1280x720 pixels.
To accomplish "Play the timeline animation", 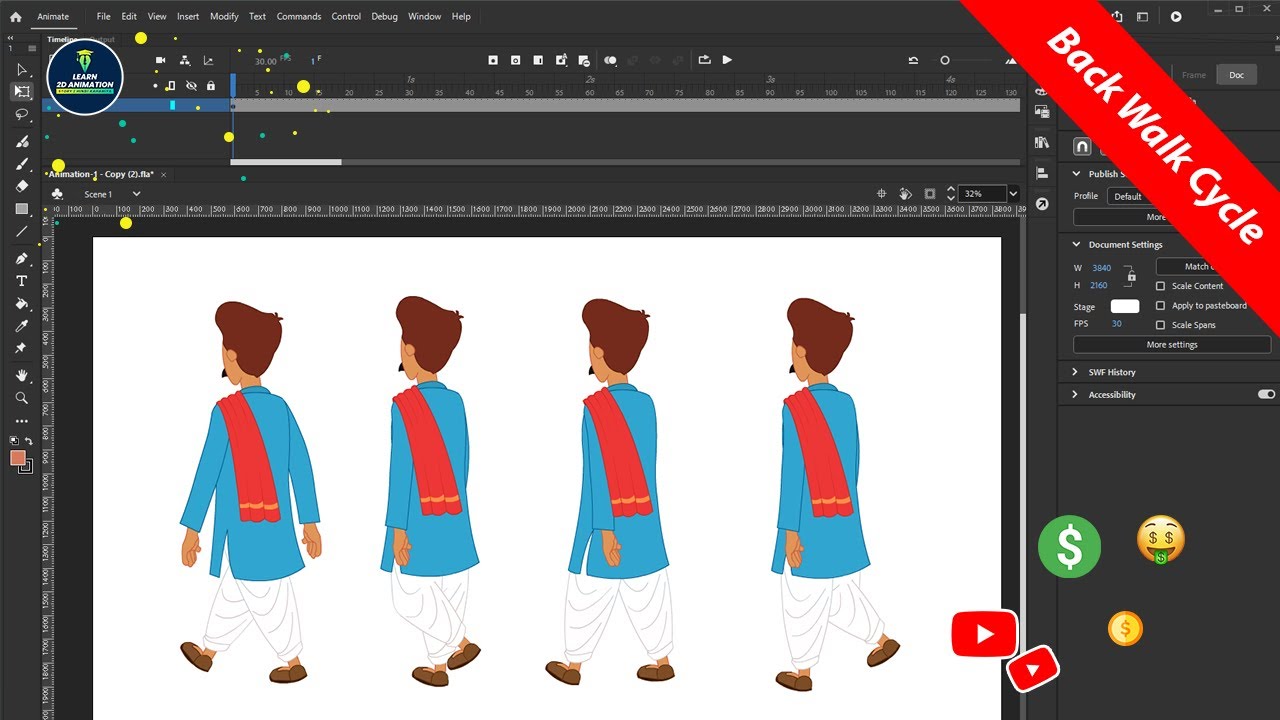I will 727,60.
